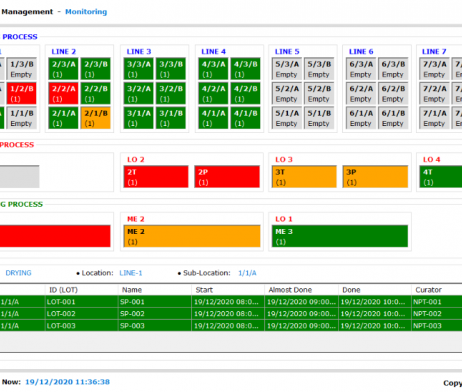Click Name column header

pos(155,290)
